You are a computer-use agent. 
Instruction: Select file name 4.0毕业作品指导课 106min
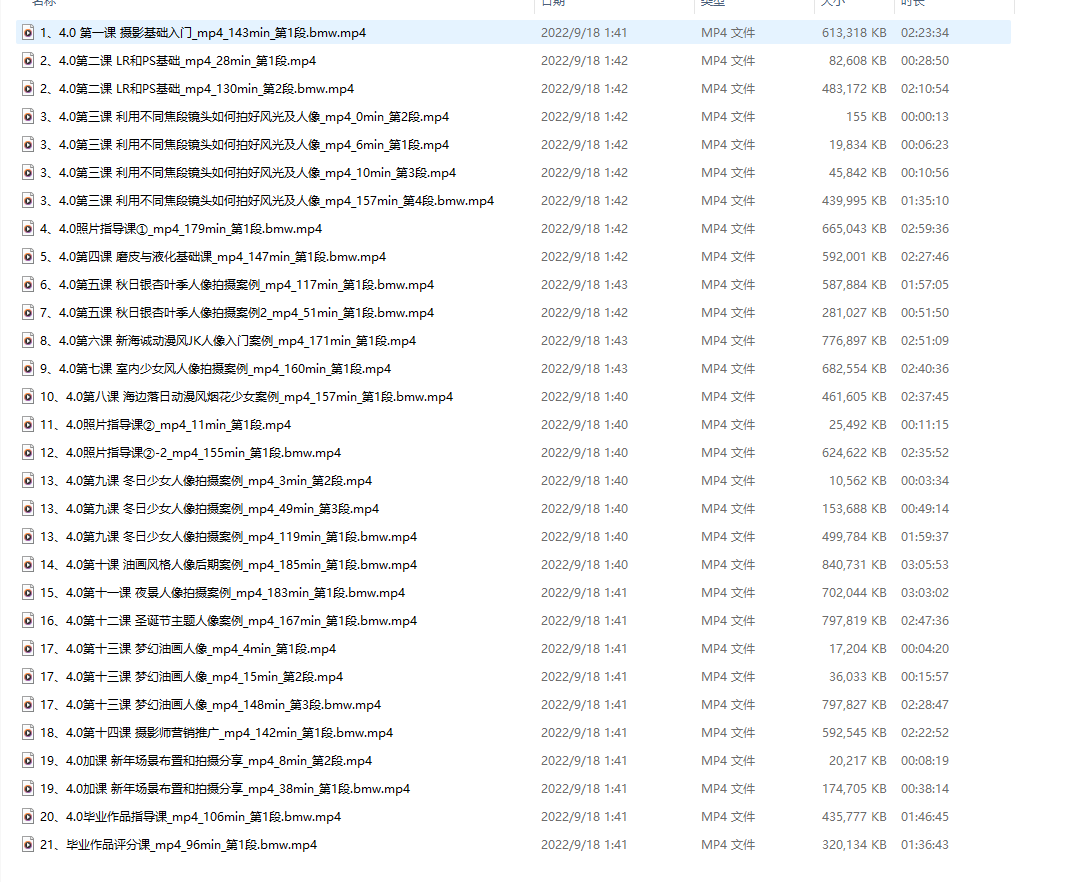pos(190,817)
